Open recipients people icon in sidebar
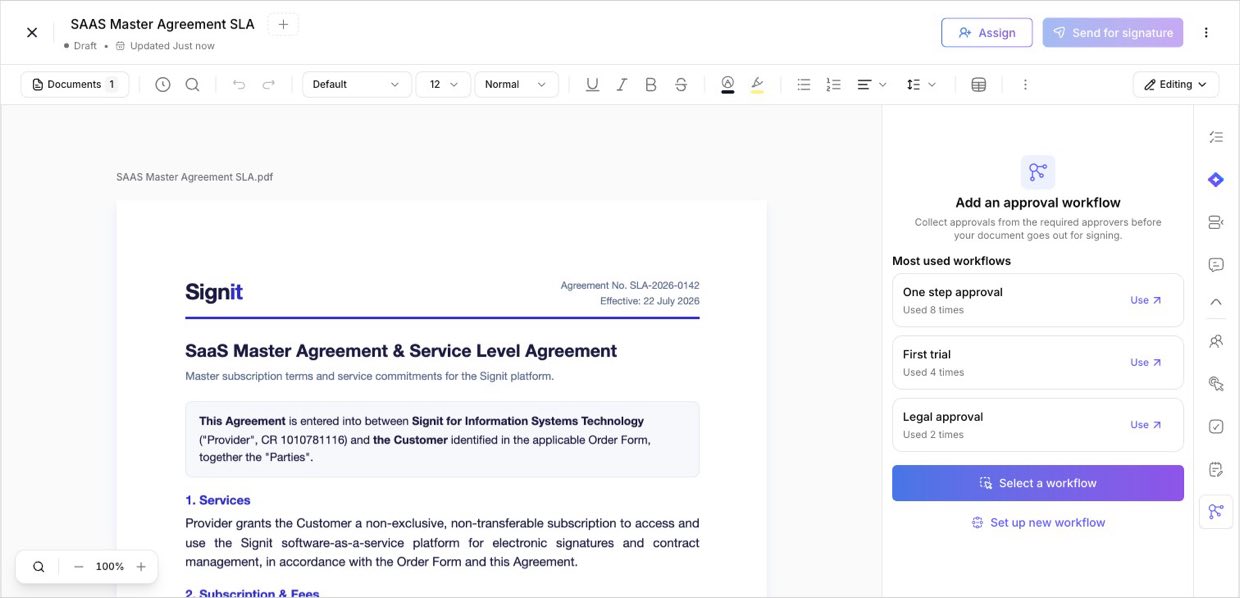The image size is (1240, 598). click(1216, 341)
